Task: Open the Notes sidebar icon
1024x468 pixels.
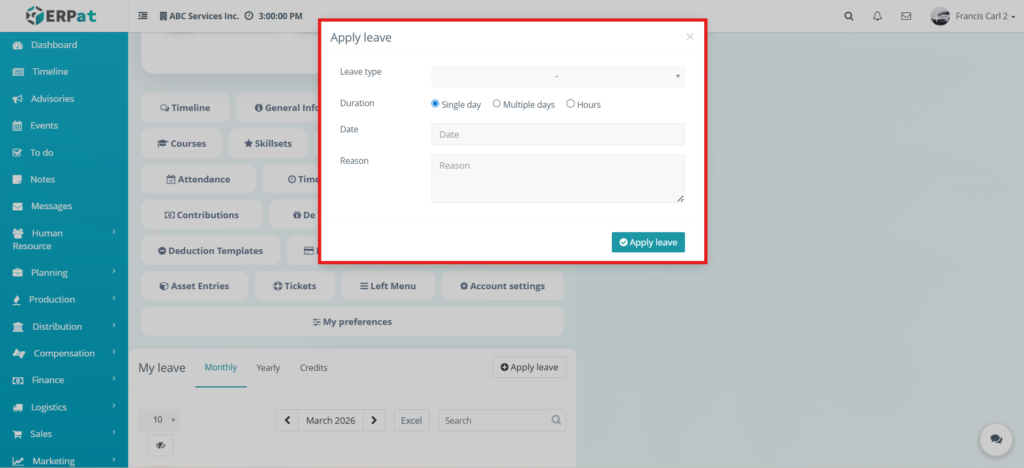Action: point(18,179)
